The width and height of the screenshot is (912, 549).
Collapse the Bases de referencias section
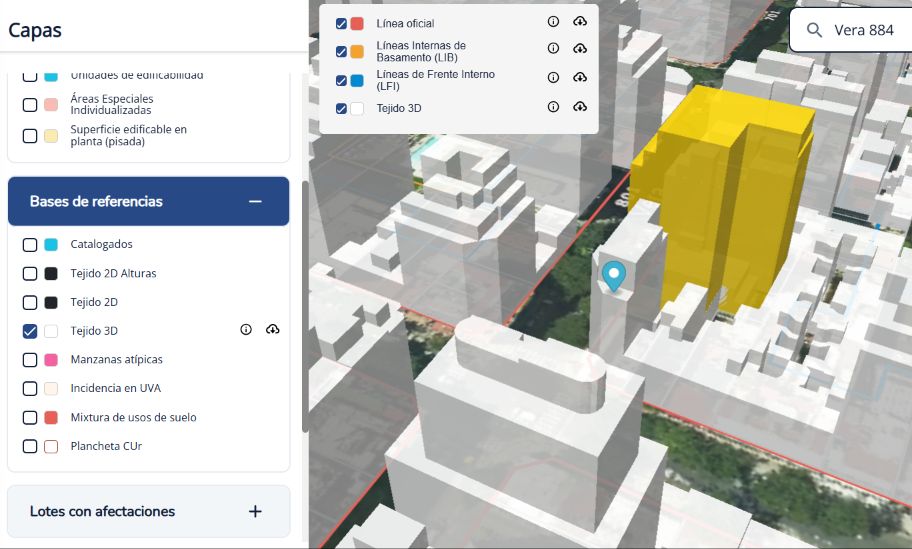click(x=255, y=201)
